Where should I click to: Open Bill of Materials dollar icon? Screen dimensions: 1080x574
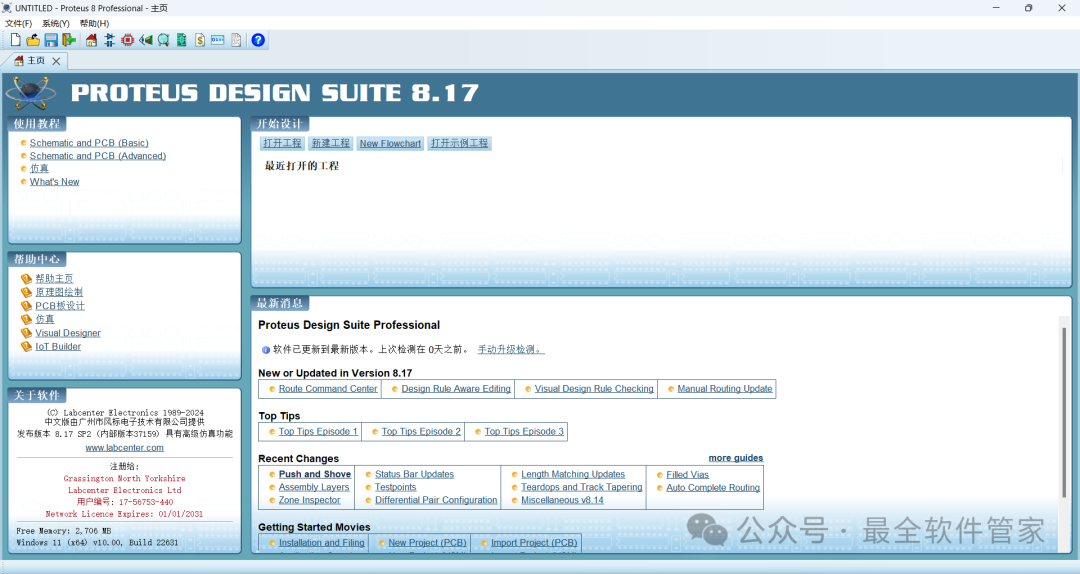coord(200,40)
